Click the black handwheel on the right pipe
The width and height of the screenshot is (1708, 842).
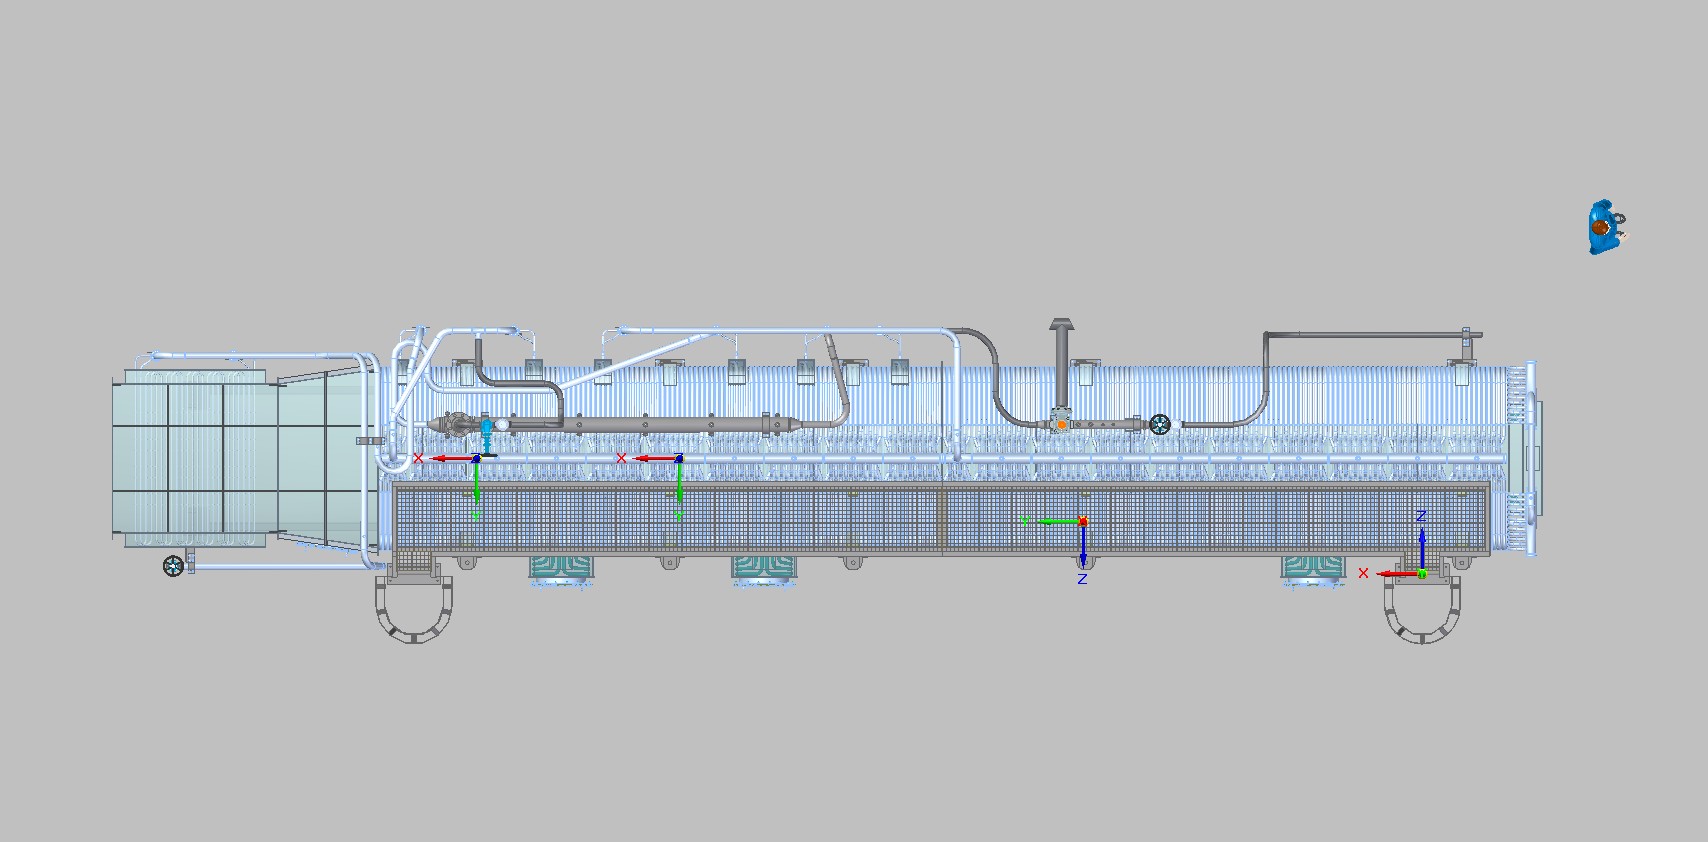(1160, 424)
